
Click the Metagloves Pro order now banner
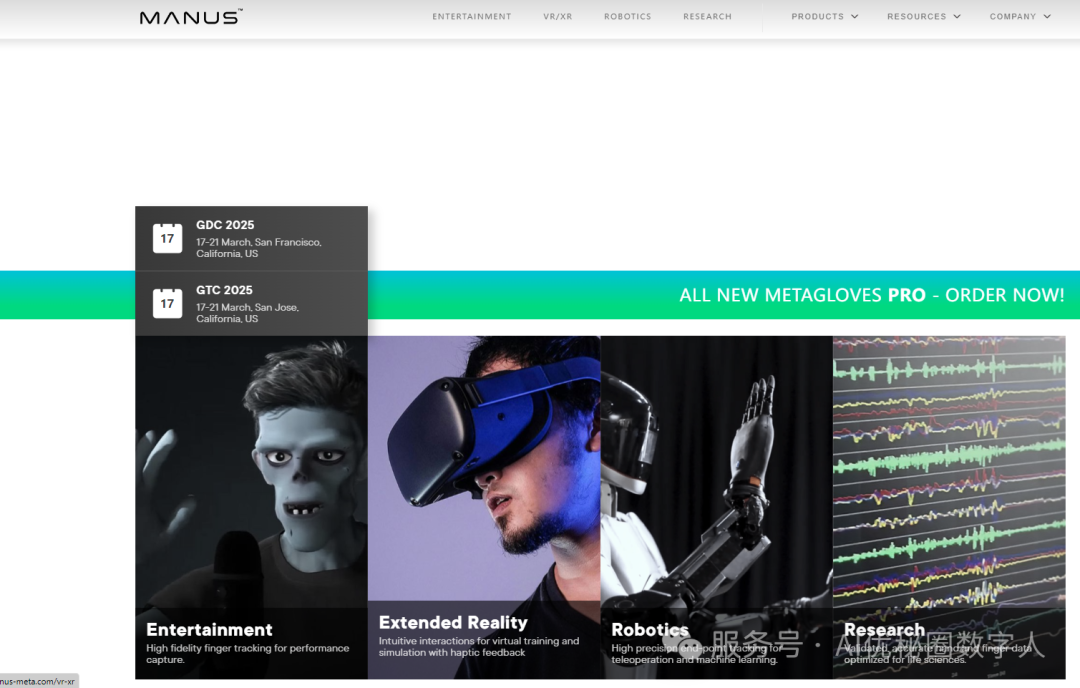pyautogui.click(x=872, y=295)
